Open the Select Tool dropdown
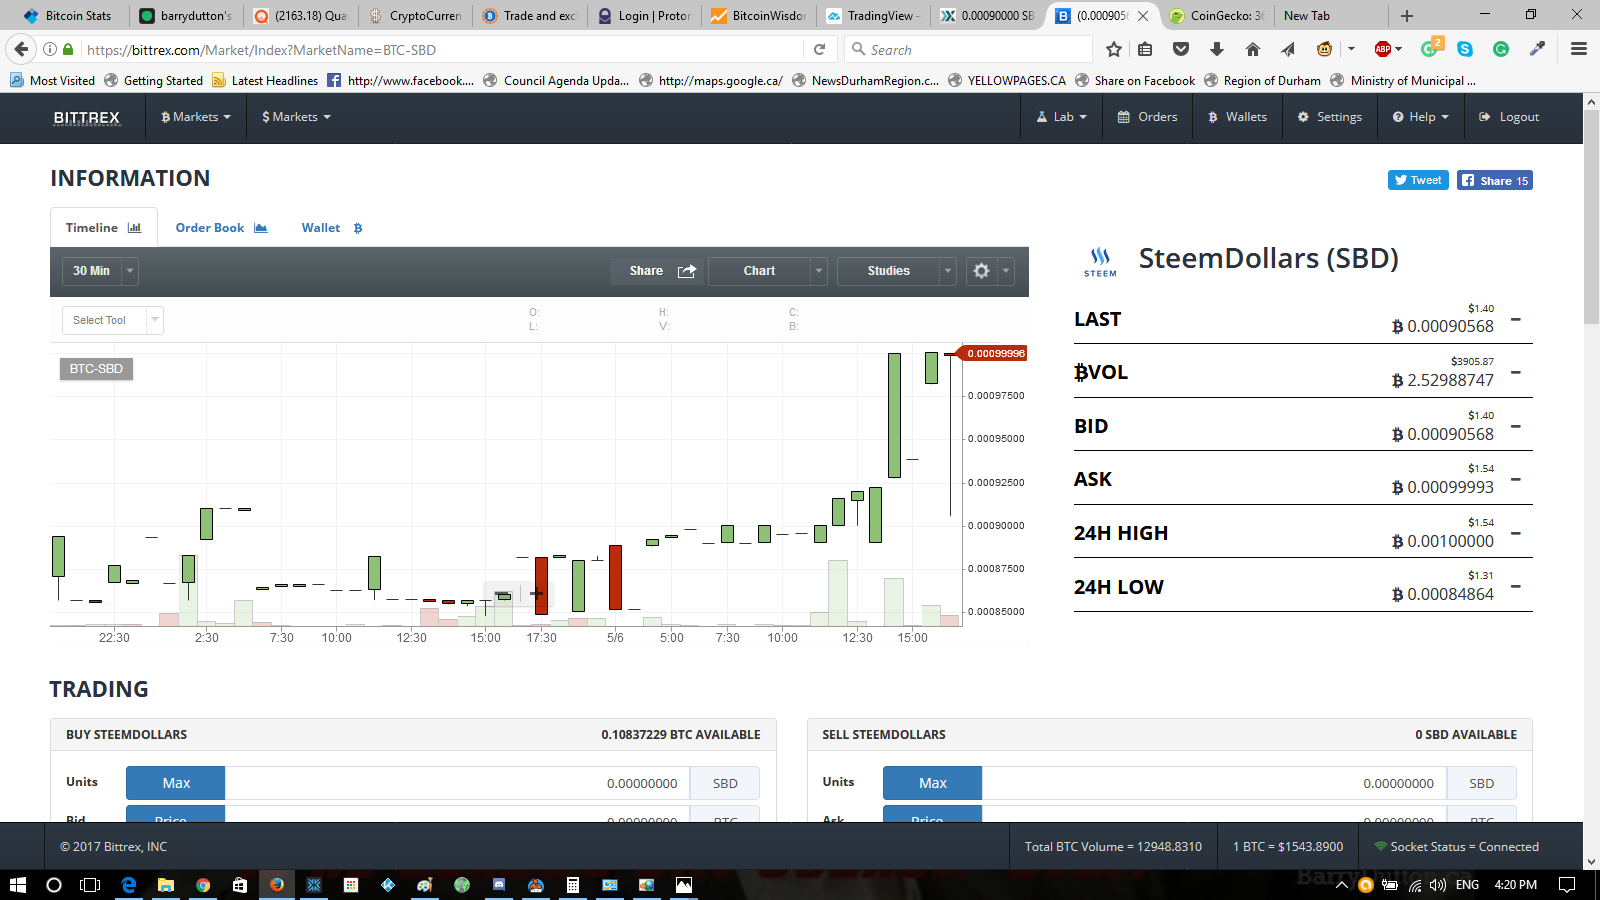This screenshot has height=900, width=1600. (112, 320)
